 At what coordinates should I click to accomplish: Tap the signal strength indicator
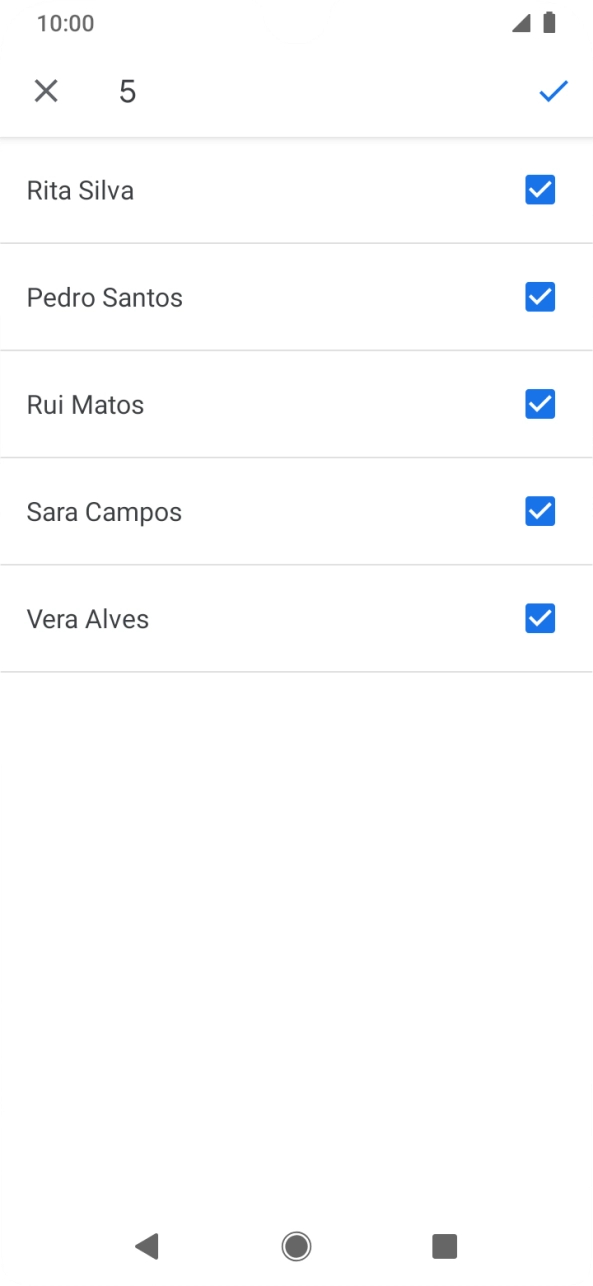click(521, 22)
